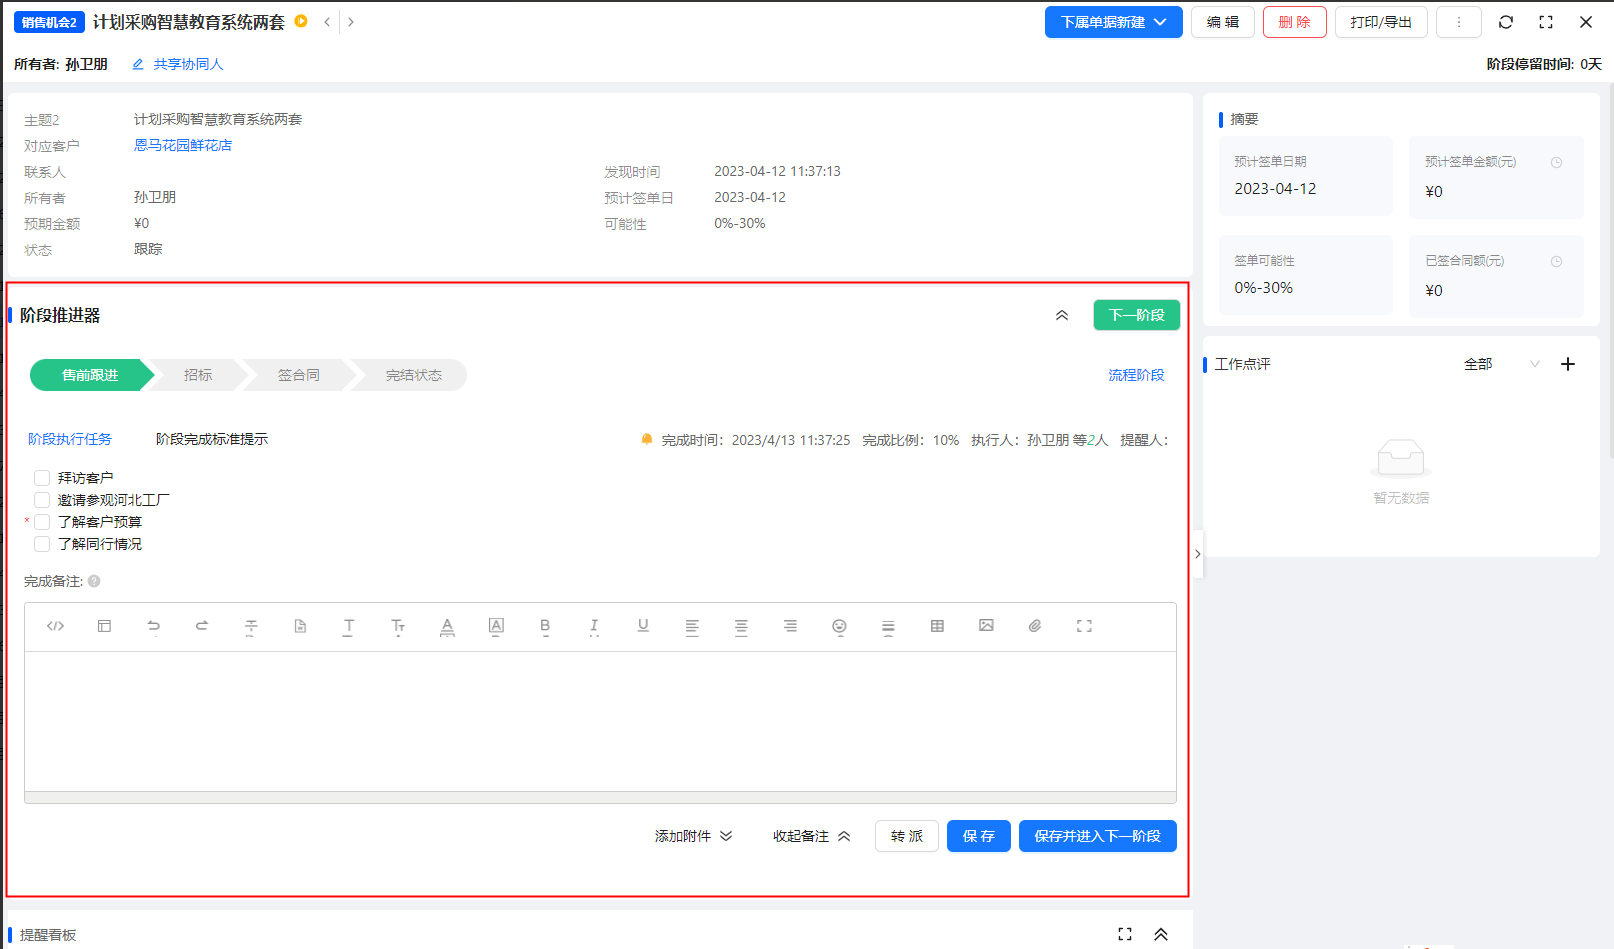
Task: Expand the 添加附件 section
Action: tap(694, 836)
